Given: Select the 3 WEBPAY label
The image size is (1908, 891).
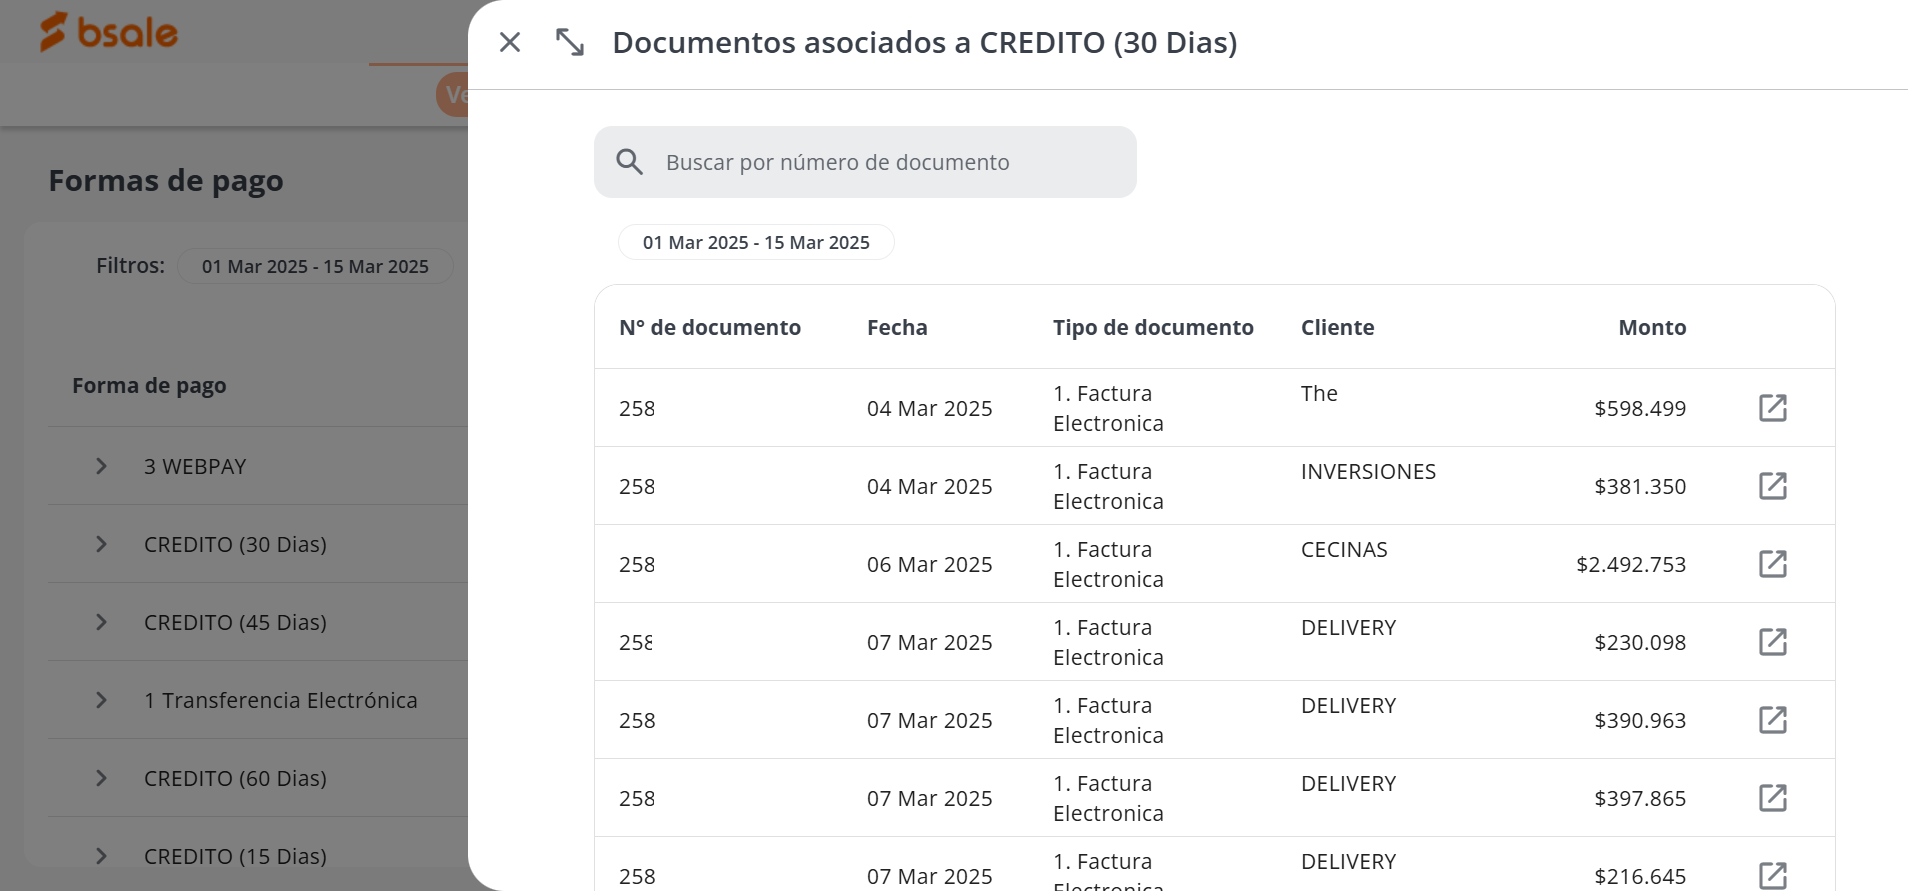Looking at the screenshot, I should point(195,466).
